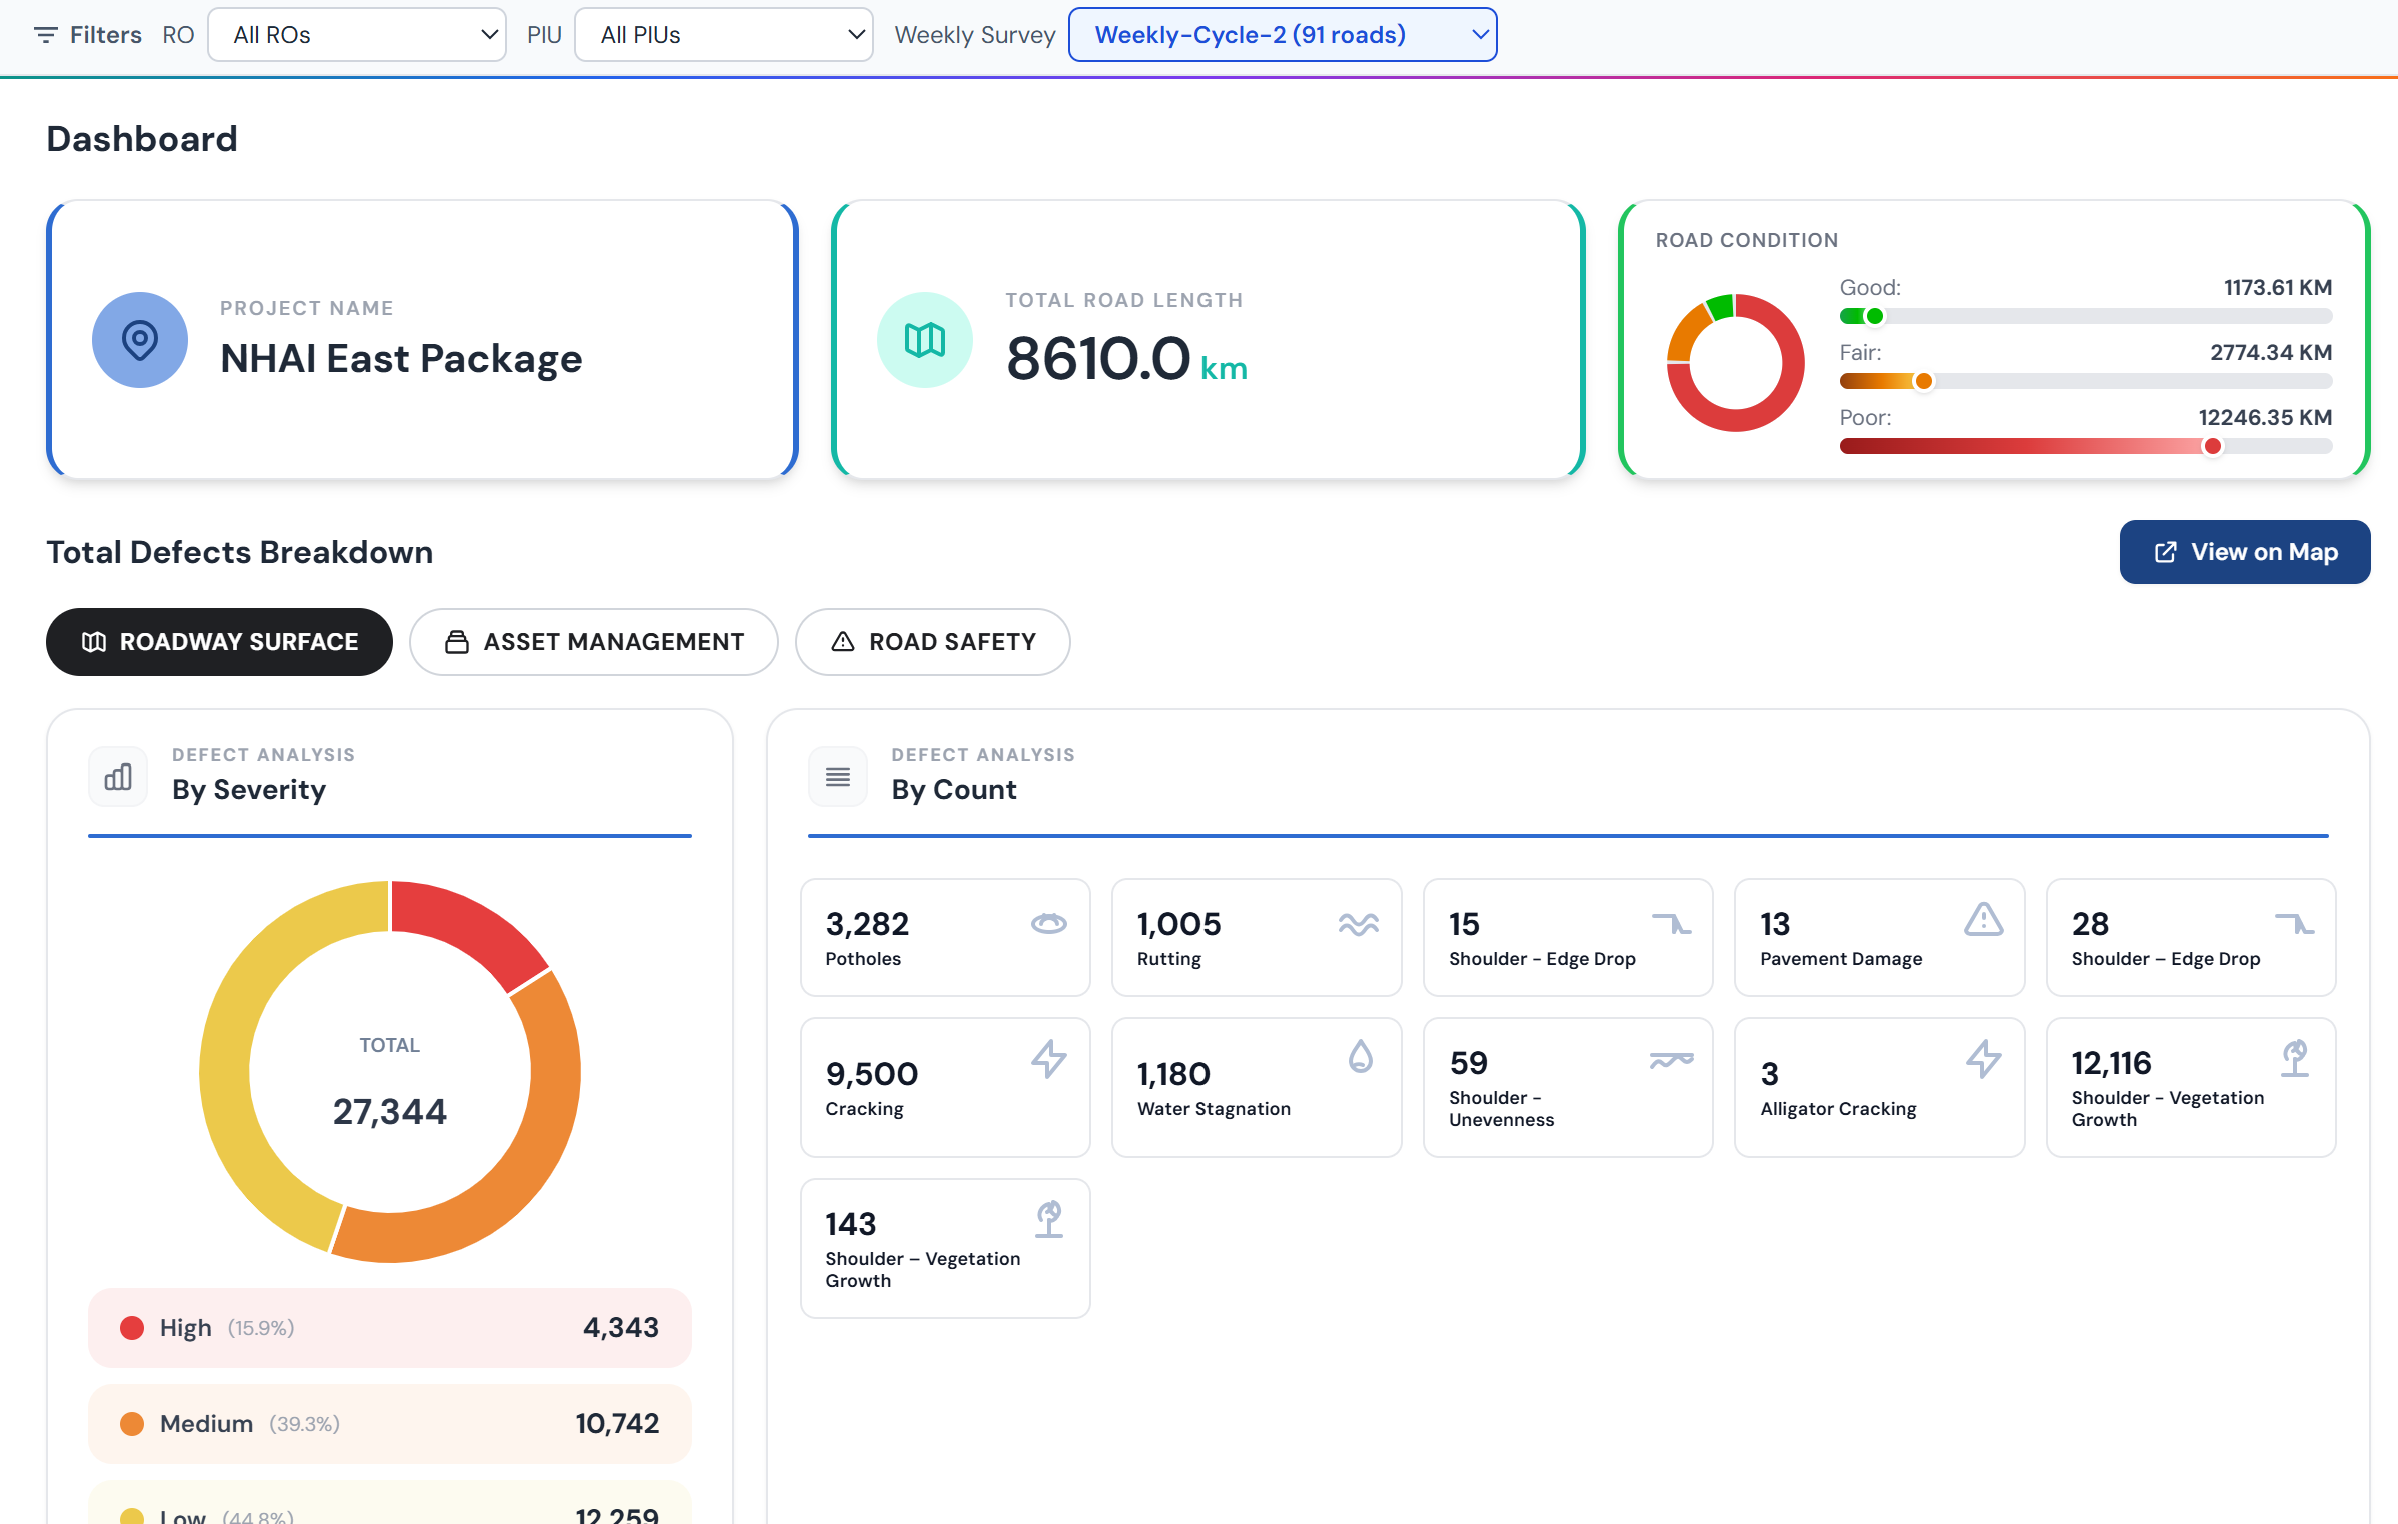Screen dimensions: 2398x1524
Task: Click the Filters icon in the top bar
Action: click(45, 35)
